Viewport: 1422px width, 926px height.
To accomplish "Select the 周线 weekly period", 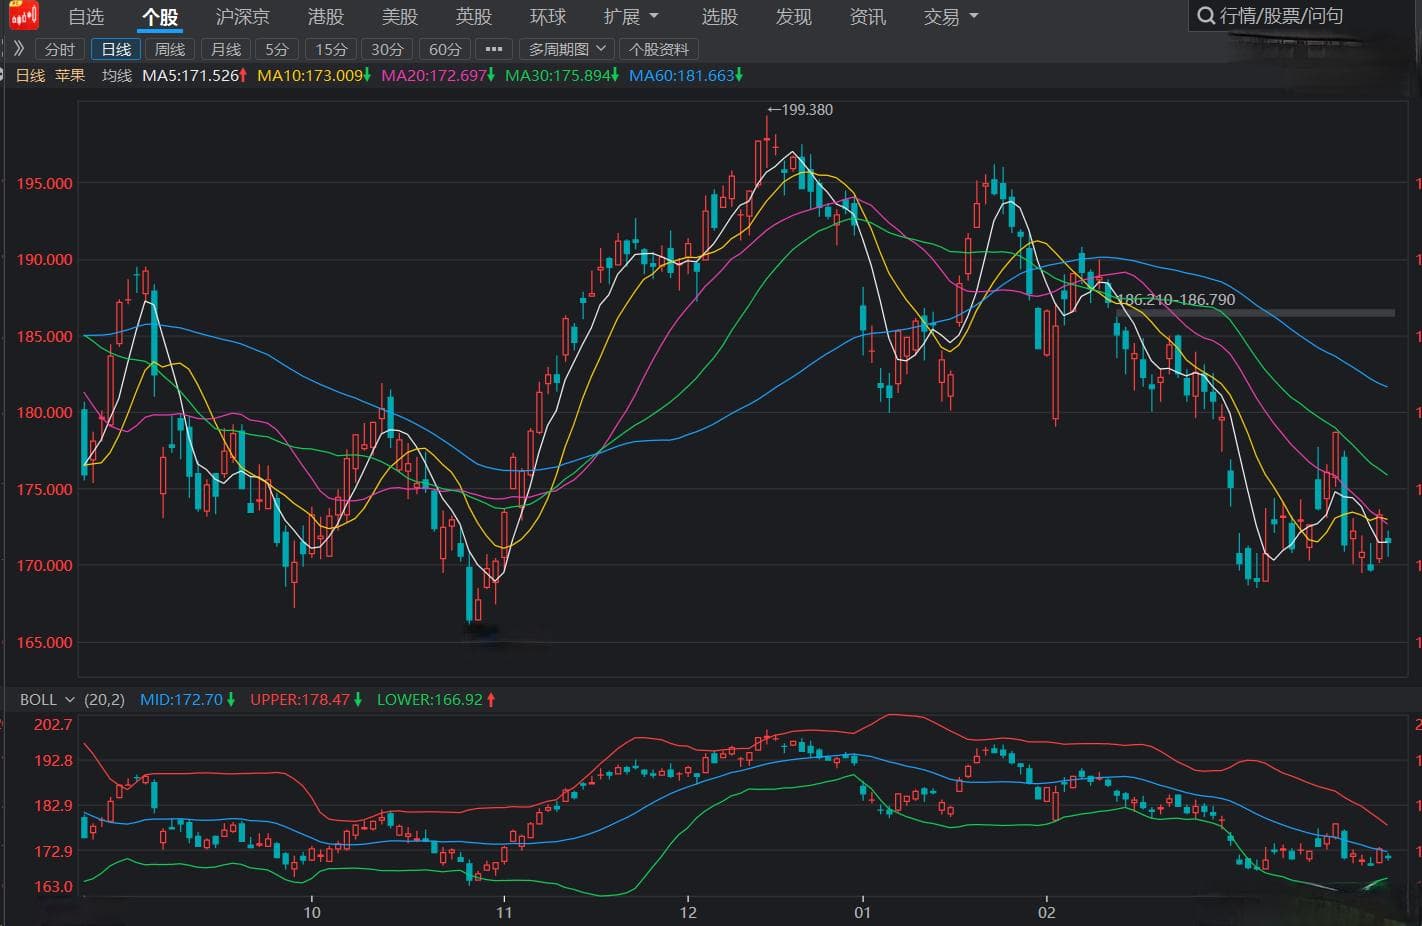I will click(170, 49).
